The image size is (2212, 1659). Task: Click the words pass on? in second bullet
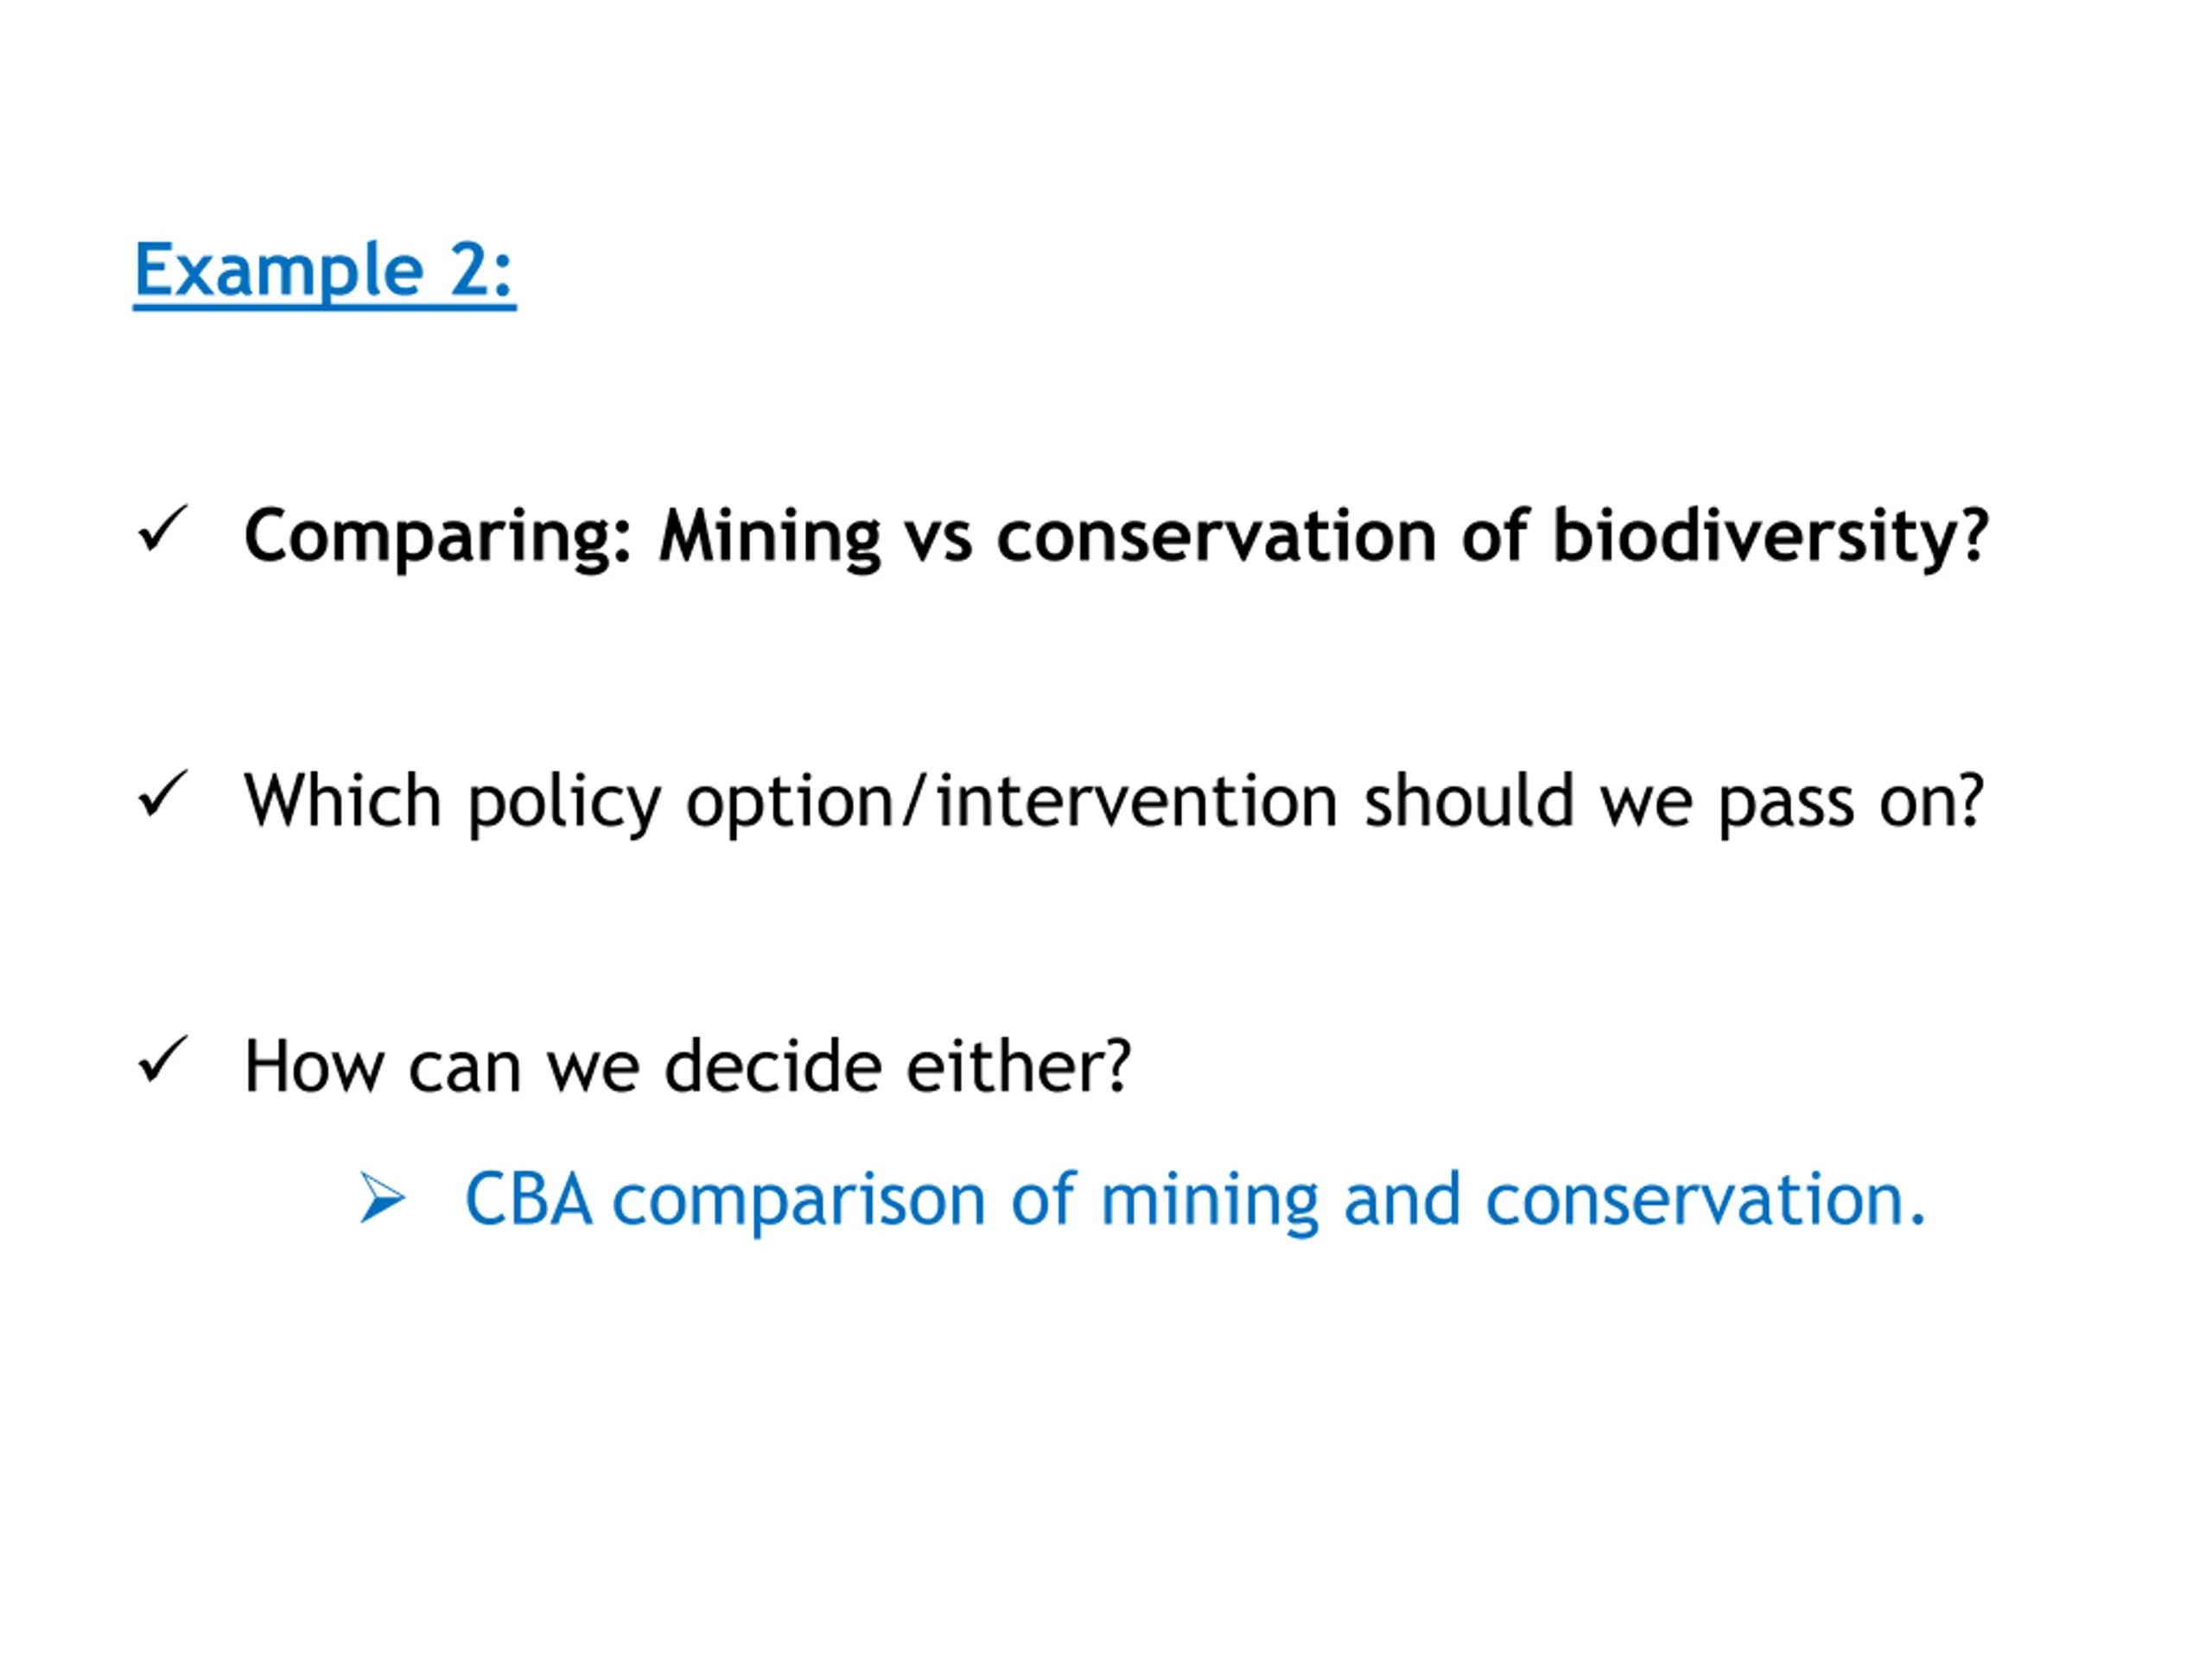(x=1850, y=804)
